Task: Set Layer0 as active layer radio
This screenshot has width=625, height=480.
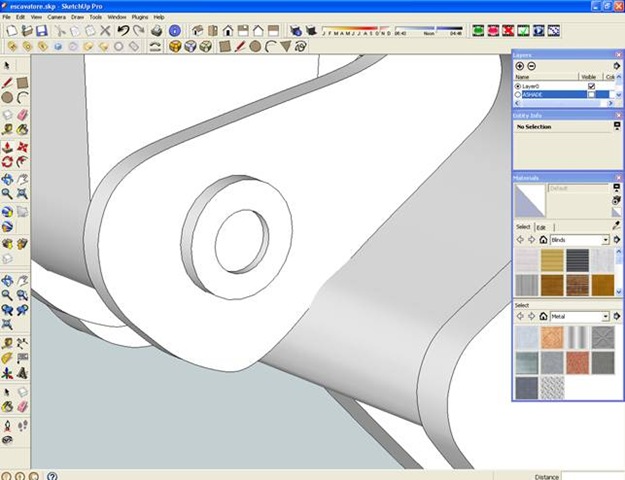Action: point(518,86)
